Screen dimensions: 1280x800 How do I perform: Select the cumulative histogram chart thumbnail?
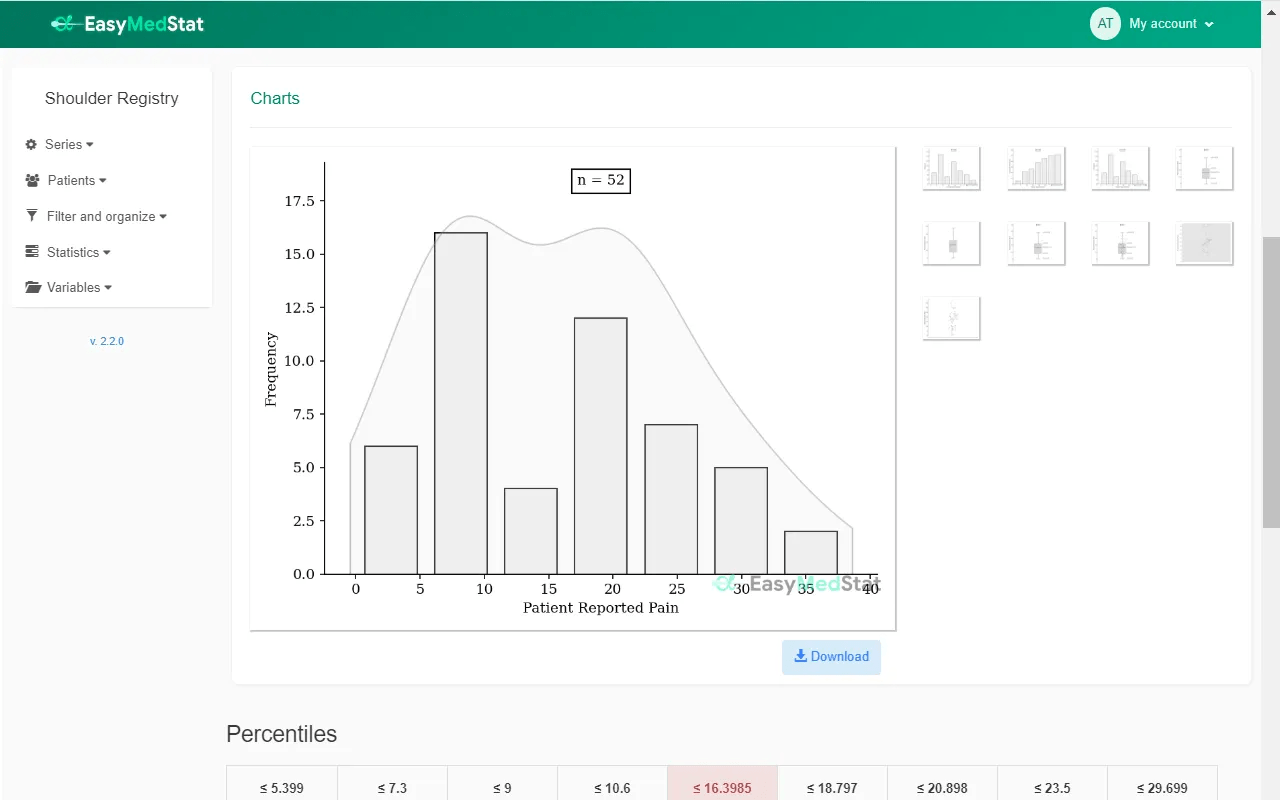(1036, 168)
